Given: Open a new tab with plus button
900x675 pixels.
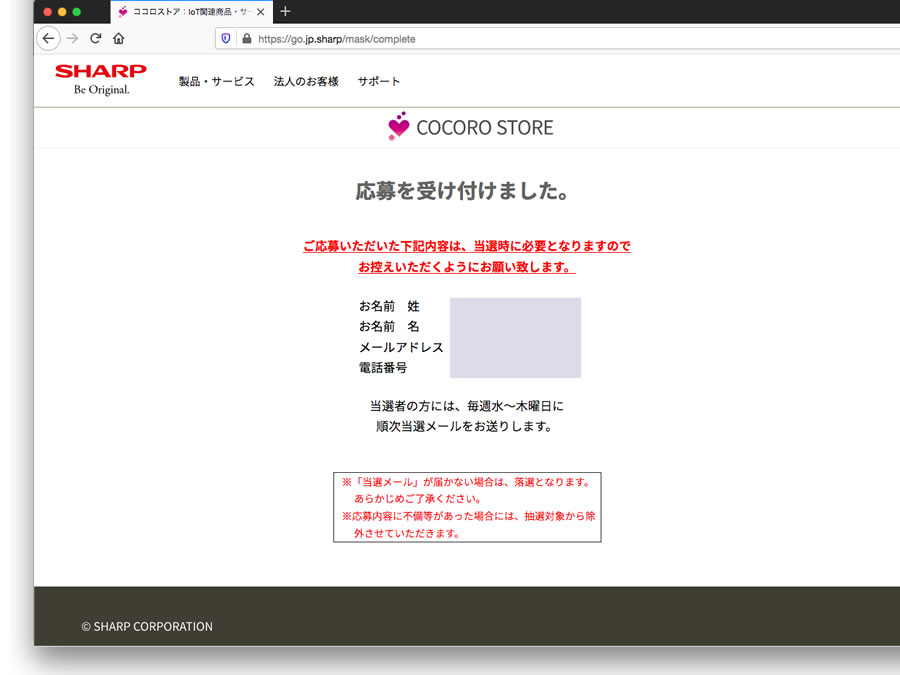Looking at the screenshot, I should [285, 11].
